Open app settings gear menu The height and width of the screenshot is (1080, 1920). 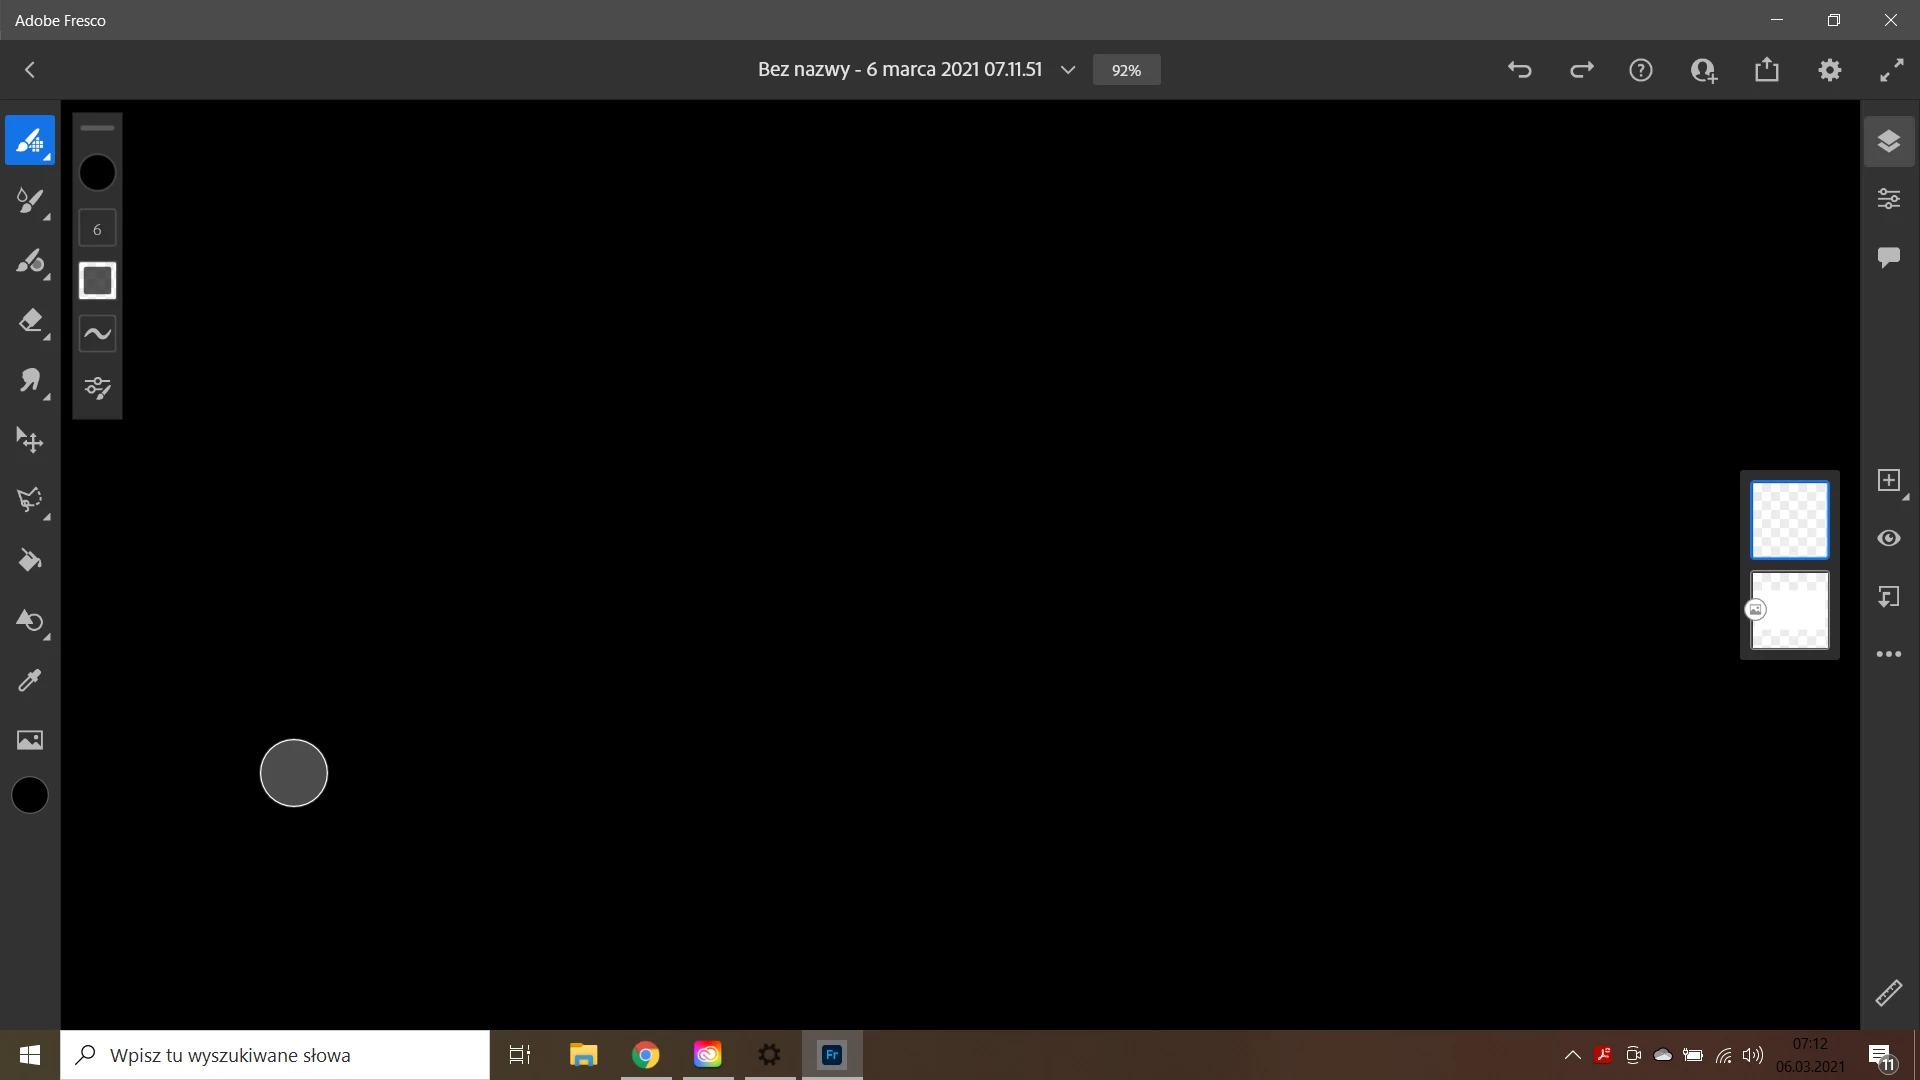click(1829, 70)
